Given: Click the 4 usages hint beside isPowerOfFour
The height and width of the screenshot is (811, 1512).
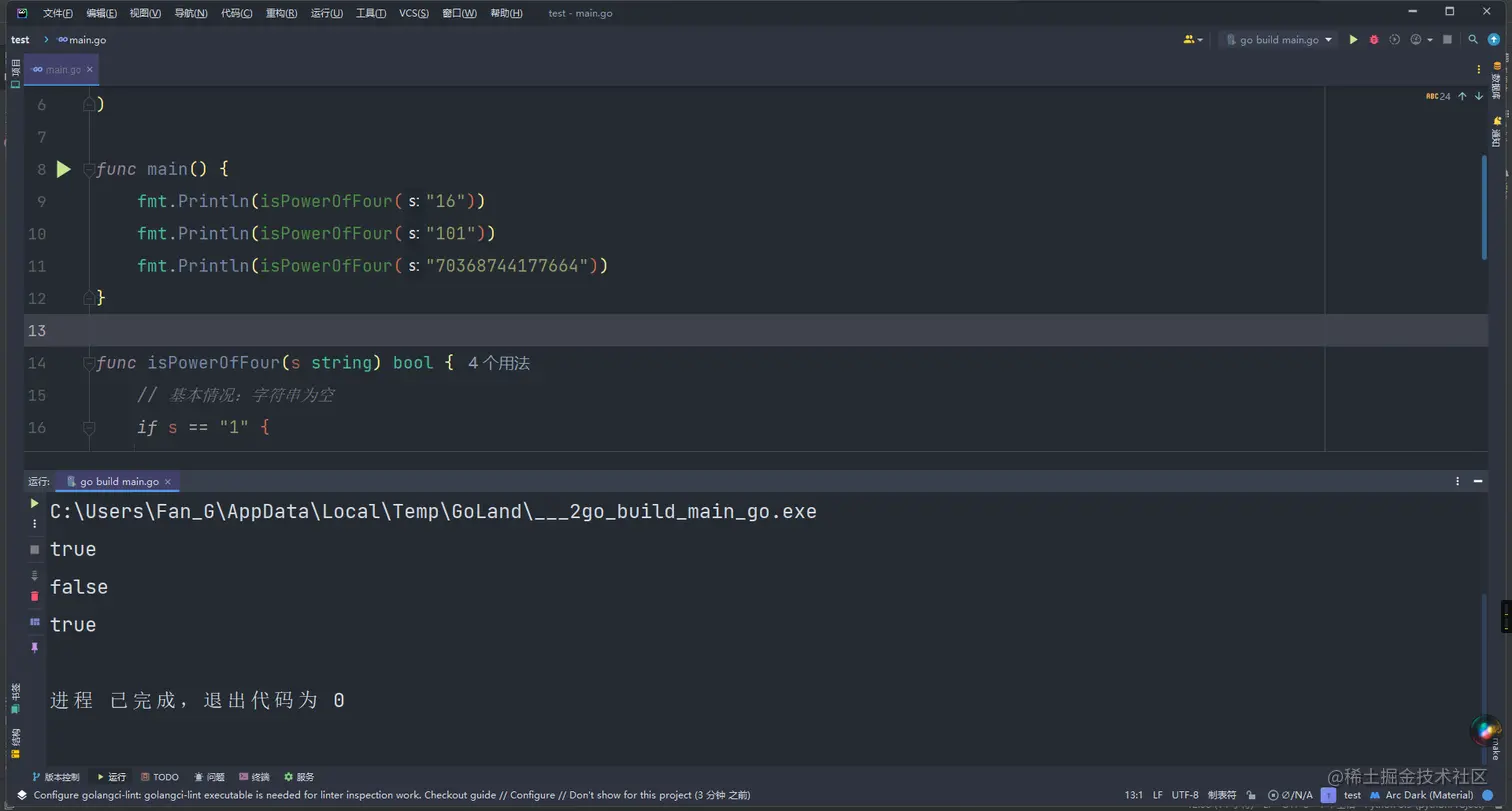Looking at the screenshot, I should [499, 363].
